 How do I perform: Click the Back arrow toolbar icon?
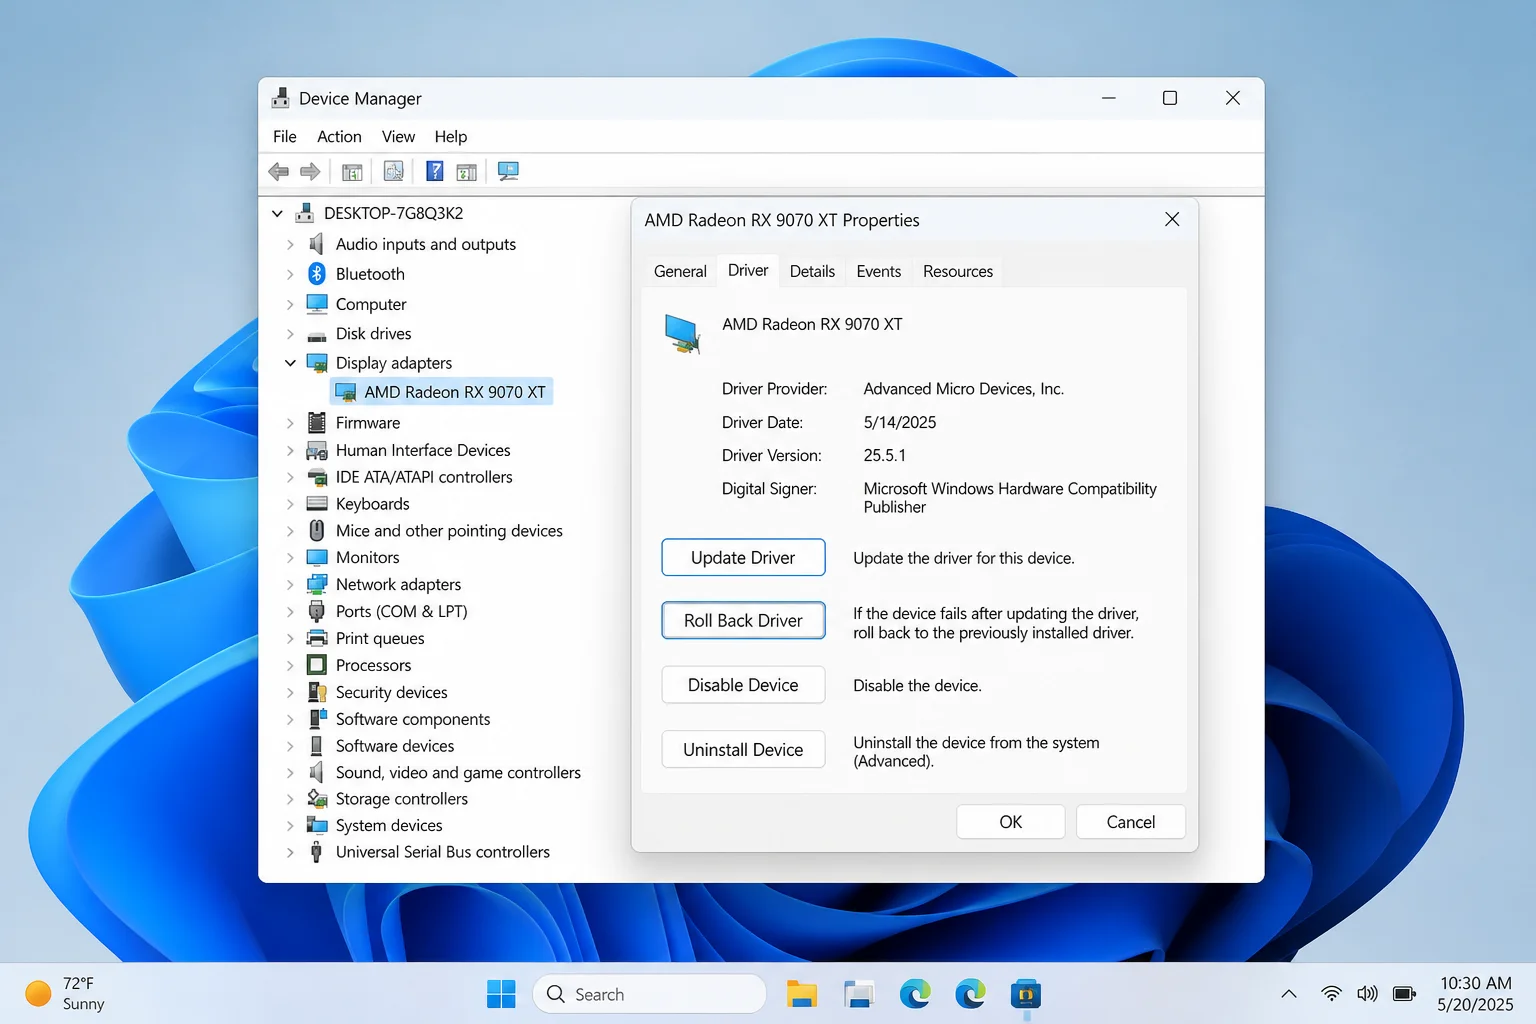pyautogui.click(x=279, y=172)
